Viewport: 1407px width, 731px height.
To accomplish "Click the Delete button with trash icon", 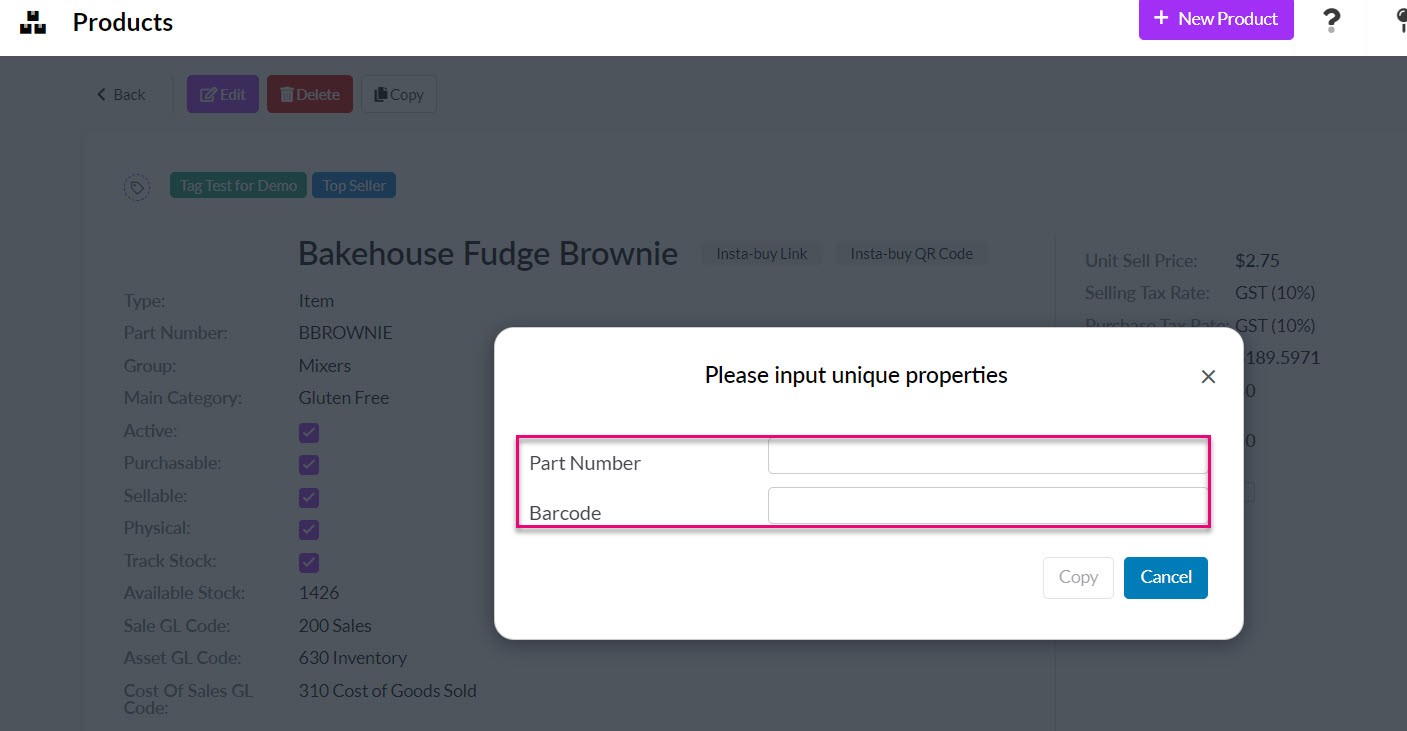I will coord(310,94).
